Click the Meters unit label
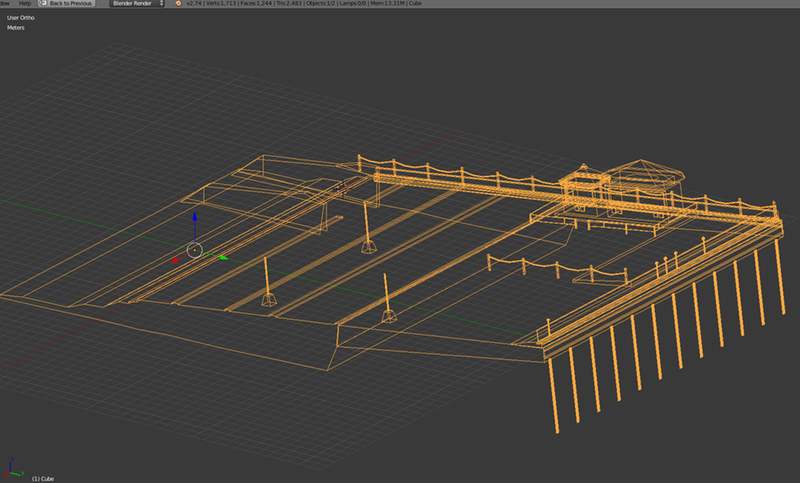800x483 pixels. pos(16,28)
